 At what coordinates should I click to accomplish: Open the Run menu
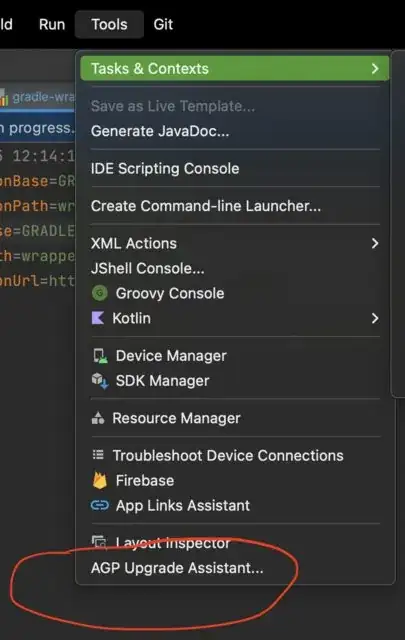click(52, 24)
